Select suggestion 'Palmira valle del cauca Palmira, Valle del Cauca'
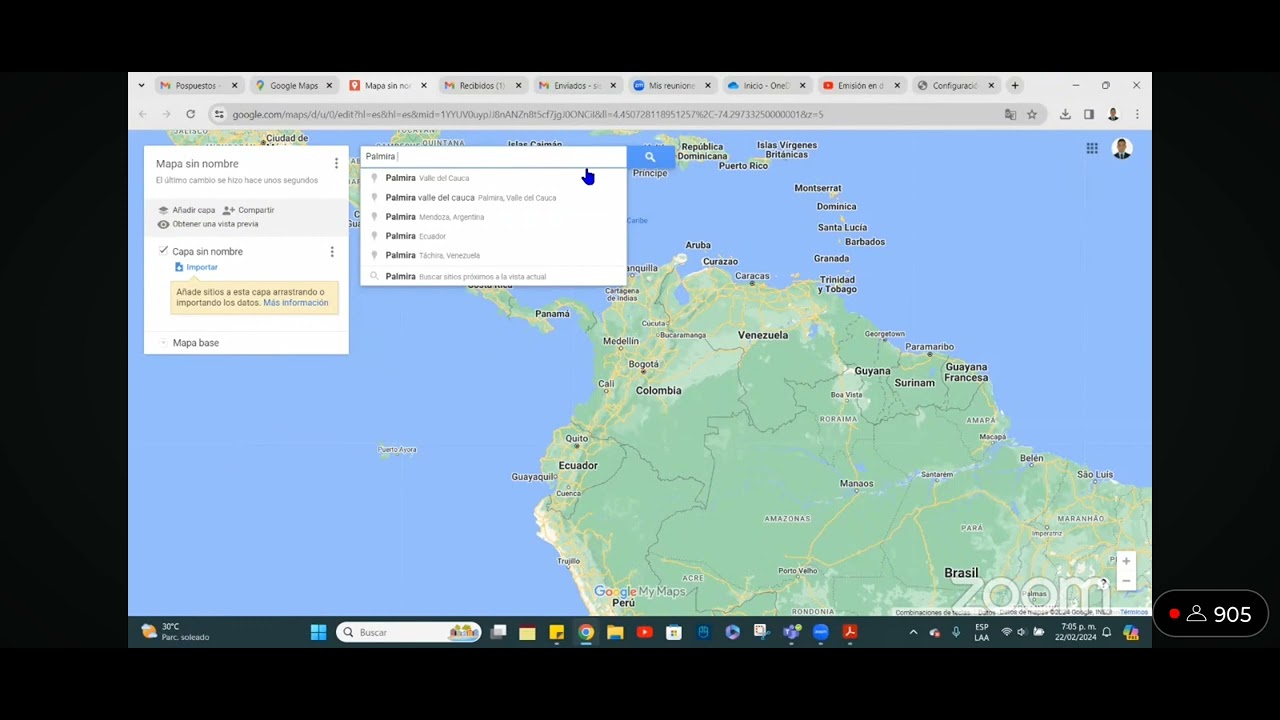This screenshot has height=720, width=1280. pos(493,198)
